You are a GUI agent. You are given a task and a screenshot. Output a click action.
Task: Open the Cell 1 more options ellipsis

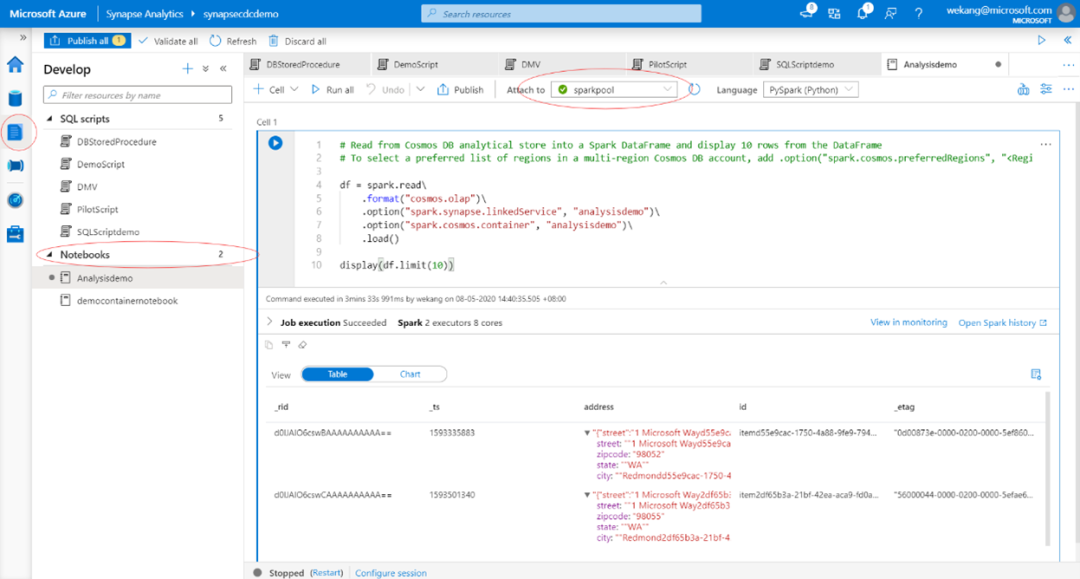coord(1046,145)
